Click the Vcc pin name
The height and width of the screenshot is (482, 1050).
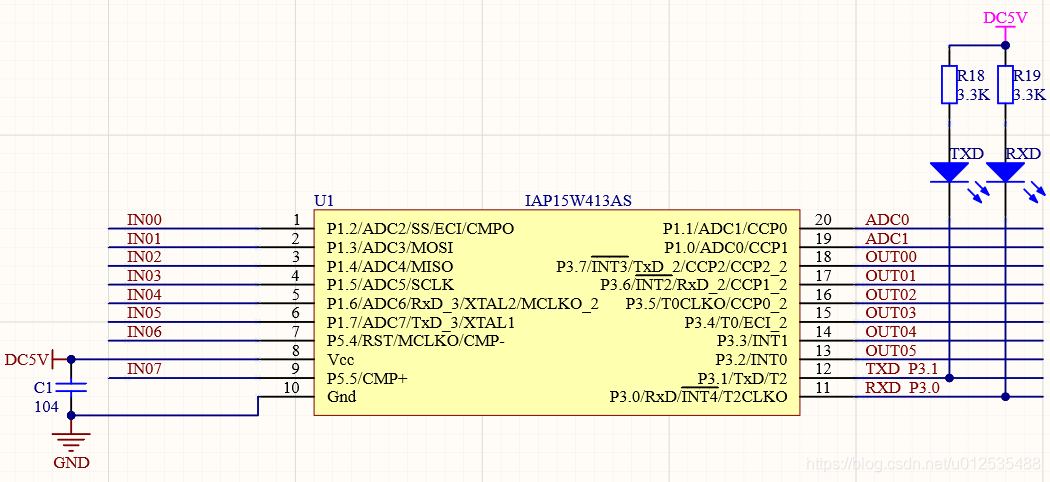tap(341, 359)
